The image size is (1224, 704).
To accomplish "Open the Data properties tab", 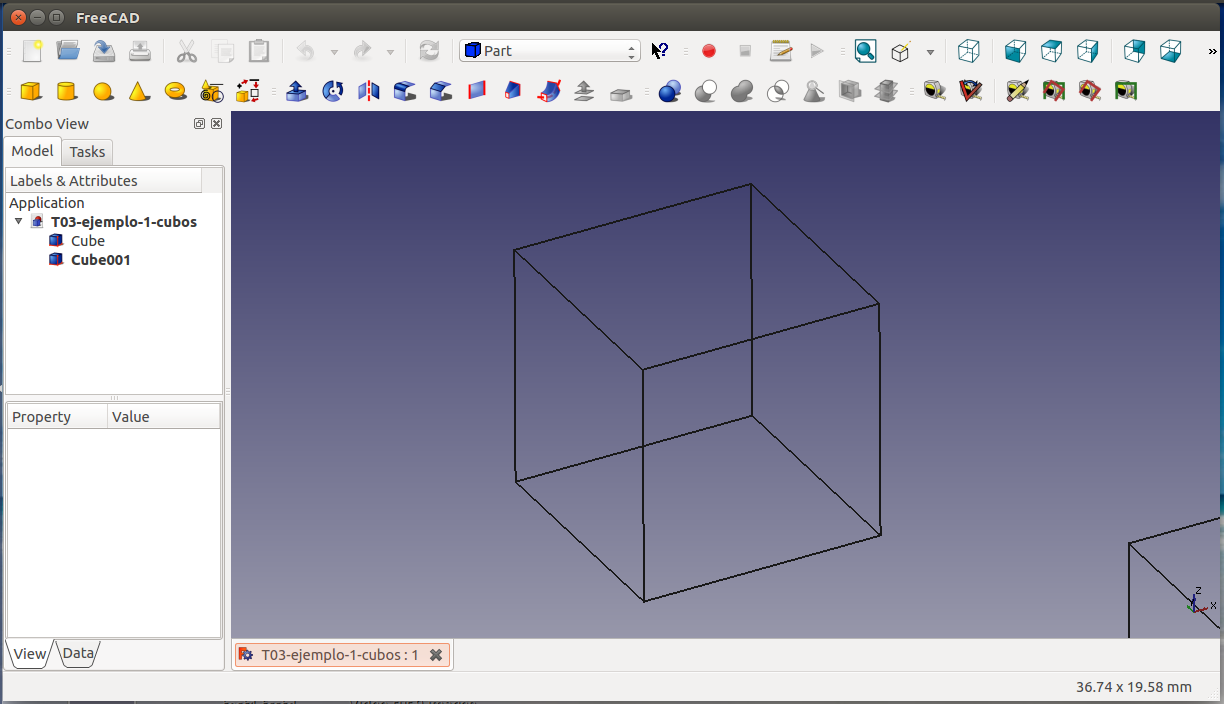I will 78,654.
